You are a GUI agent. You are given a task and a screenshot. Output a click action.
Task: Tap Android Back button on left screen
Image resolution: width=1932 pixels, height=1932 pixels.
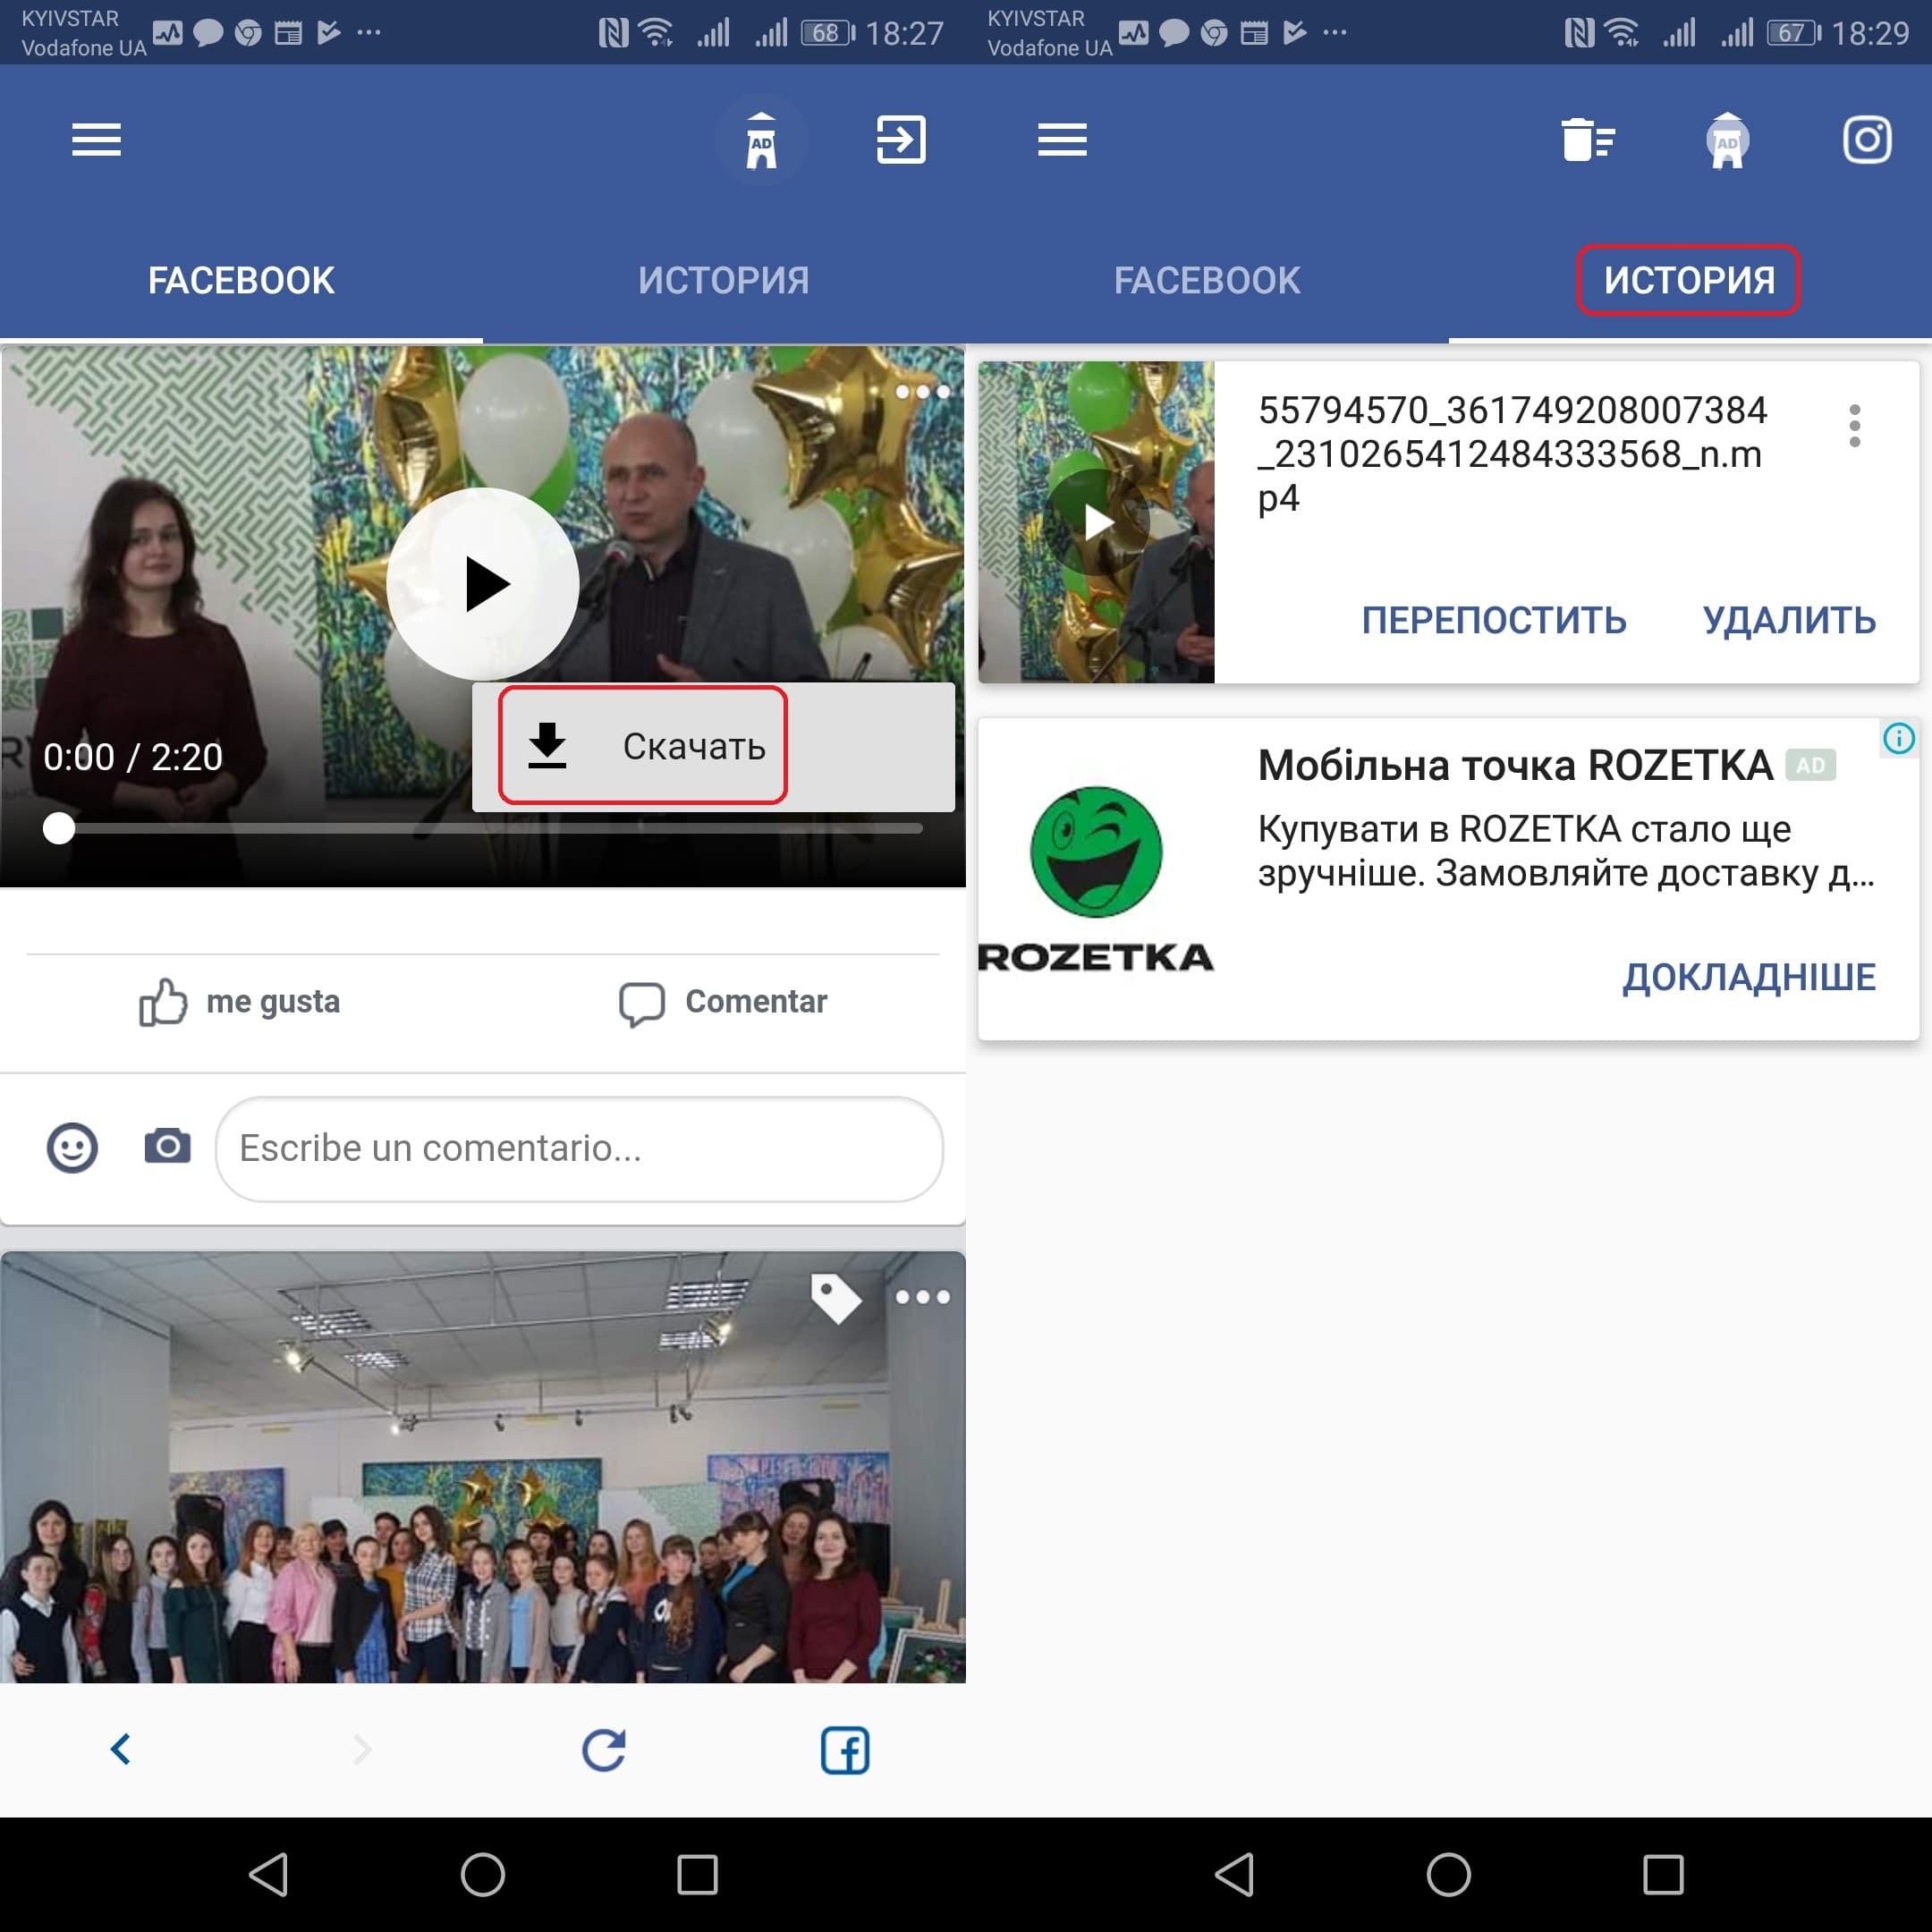[267, 1875]
